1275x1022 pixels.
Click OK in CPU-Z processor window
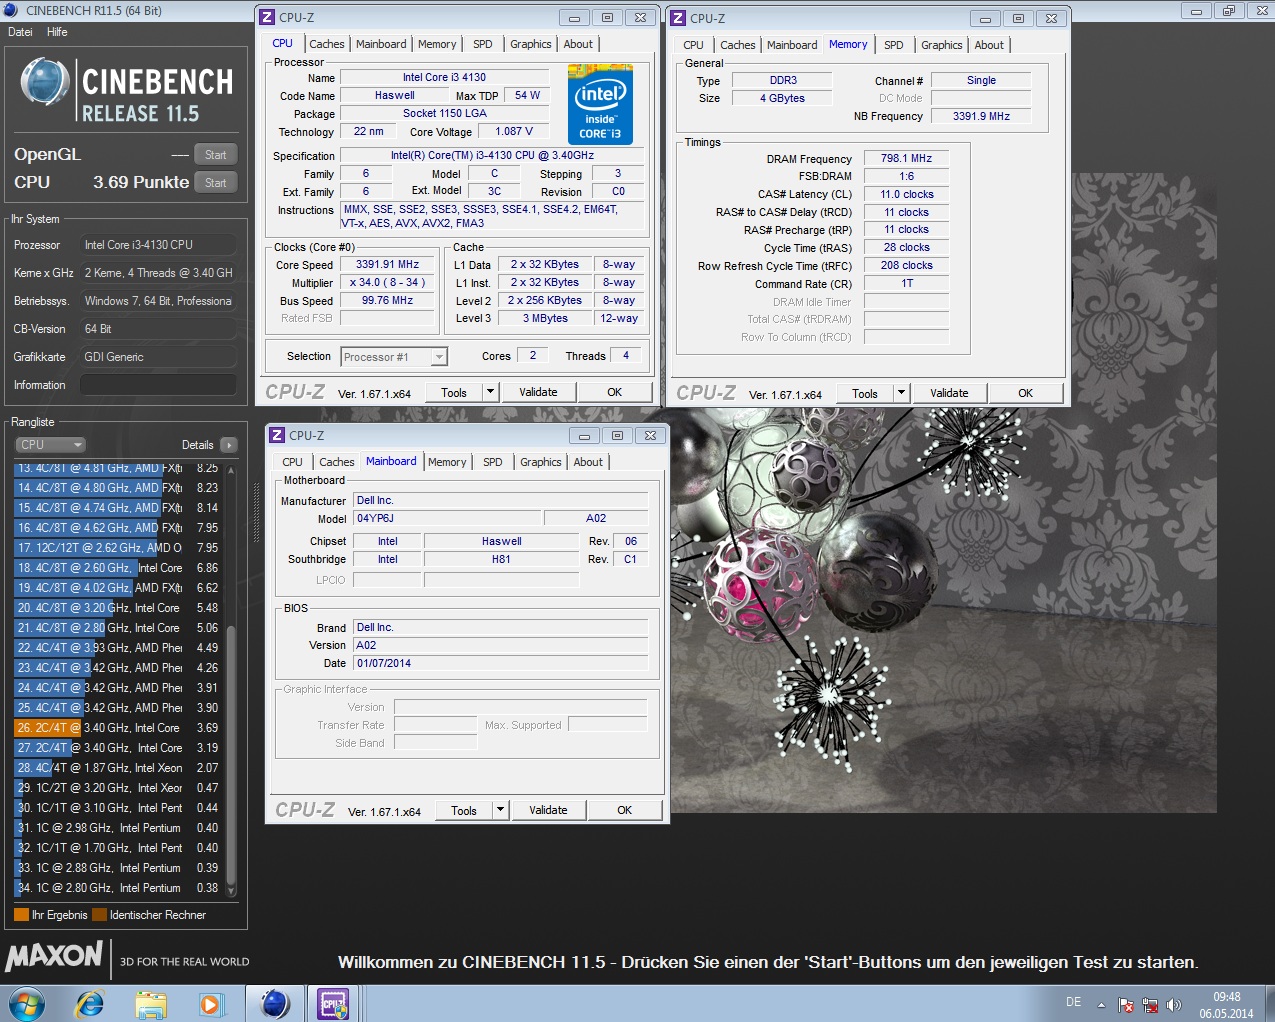(615, 393)
